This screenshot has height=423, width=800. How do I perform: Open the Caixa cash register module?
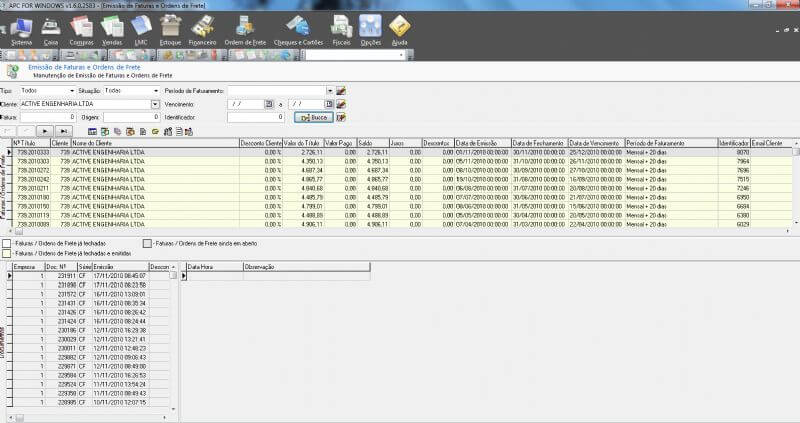tap(51, 31)
